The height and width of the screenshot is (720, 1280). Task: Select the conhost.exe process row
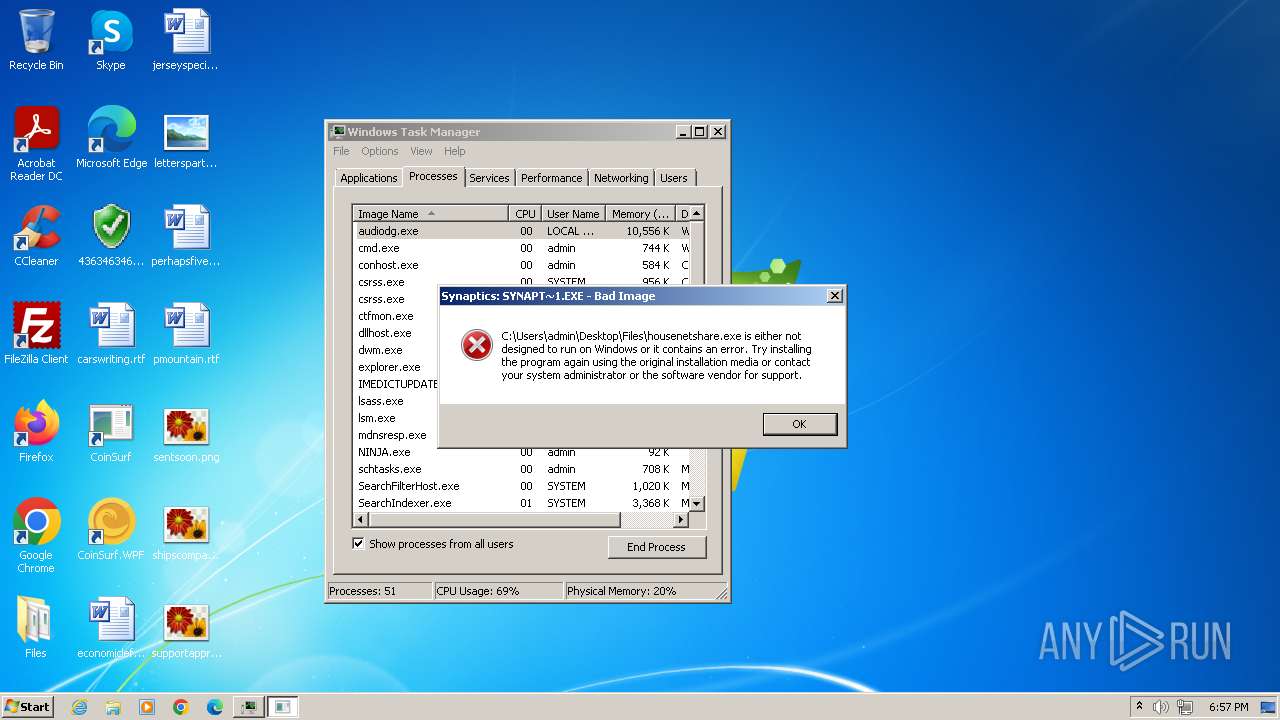(521, 265)
